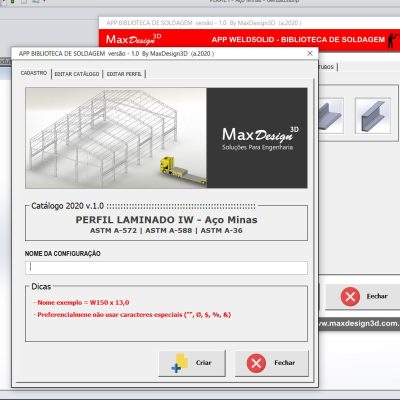Screen dimensions: 400x400
Task: Select the channel profile thumbnail in background window
Action: click(x=373, y=116)
